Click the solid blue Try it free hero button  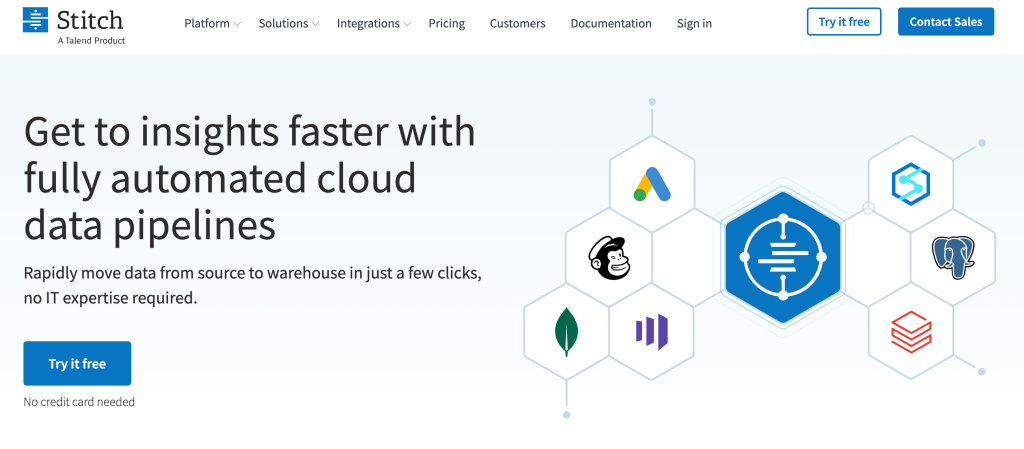pyautogui.click(x=77, y=364)
